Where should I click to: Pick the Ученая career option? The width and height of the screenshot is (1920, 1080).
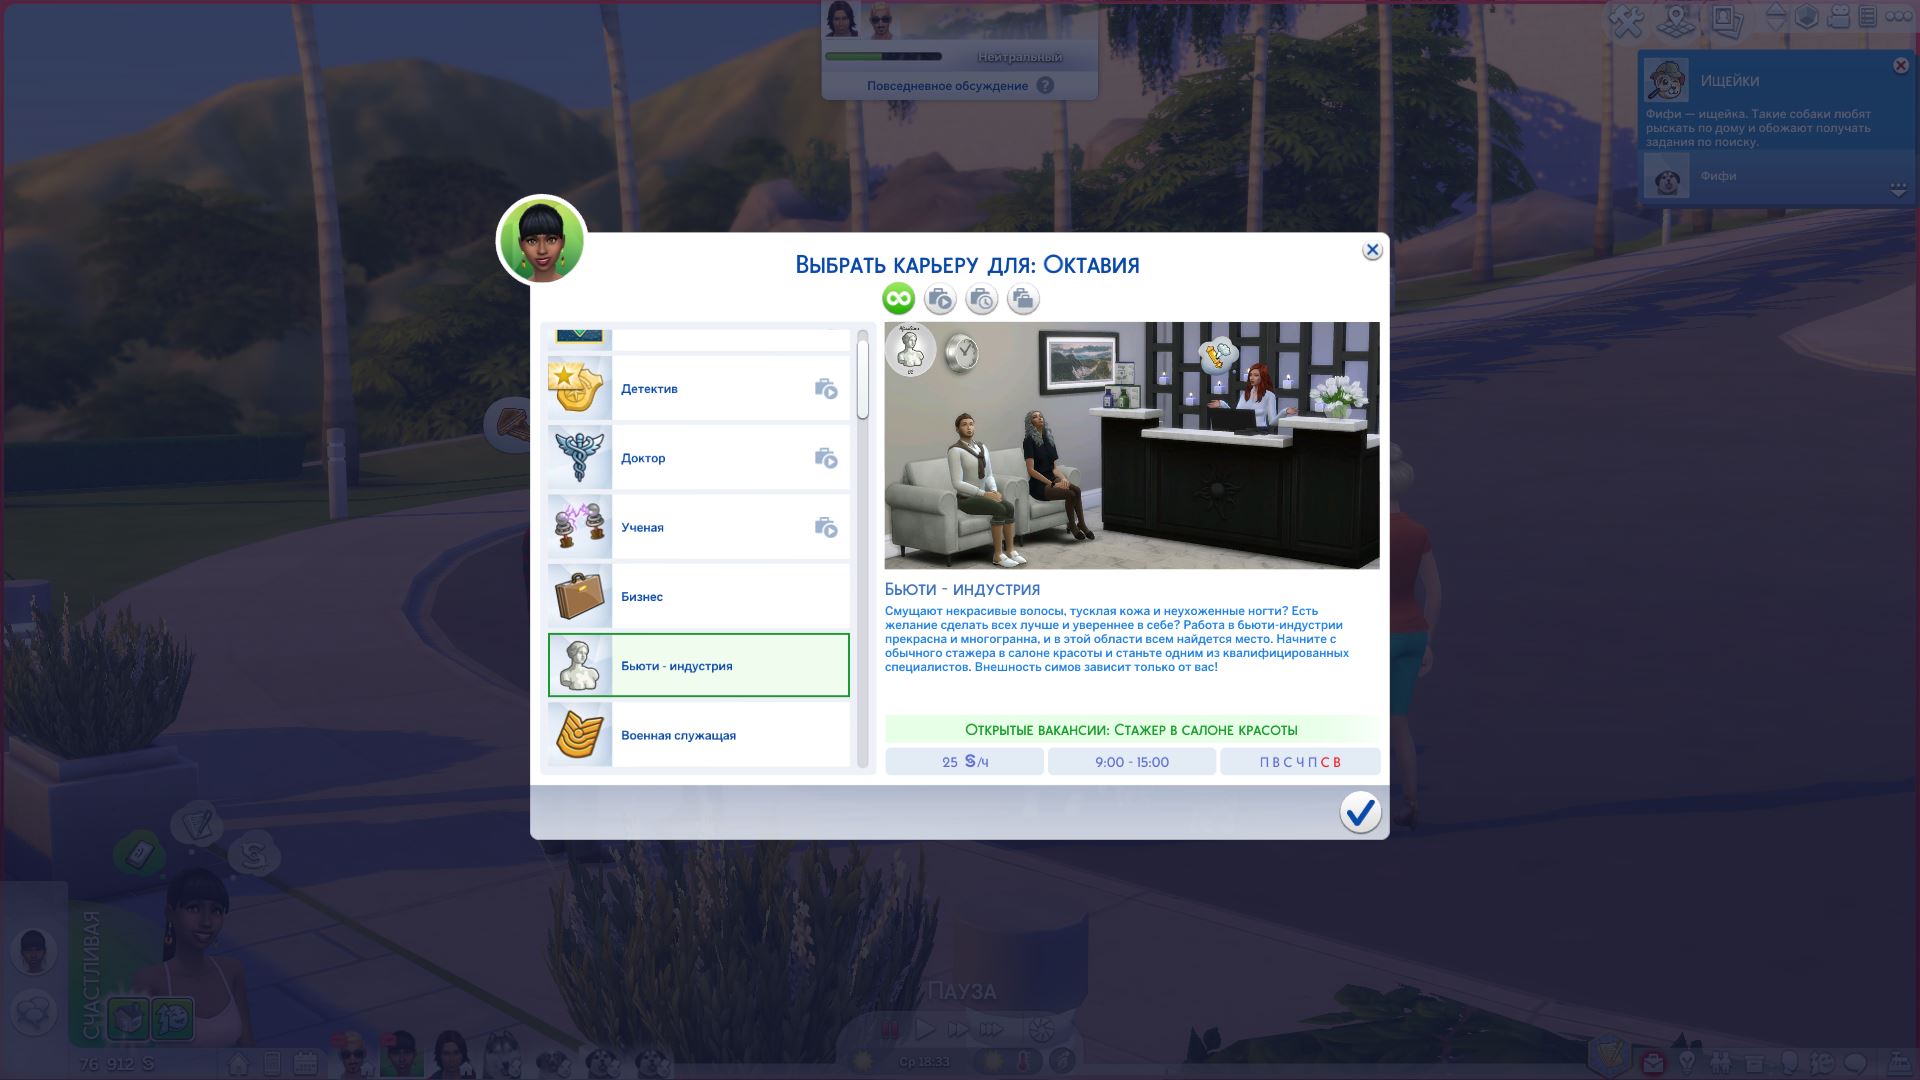point(698,527)
